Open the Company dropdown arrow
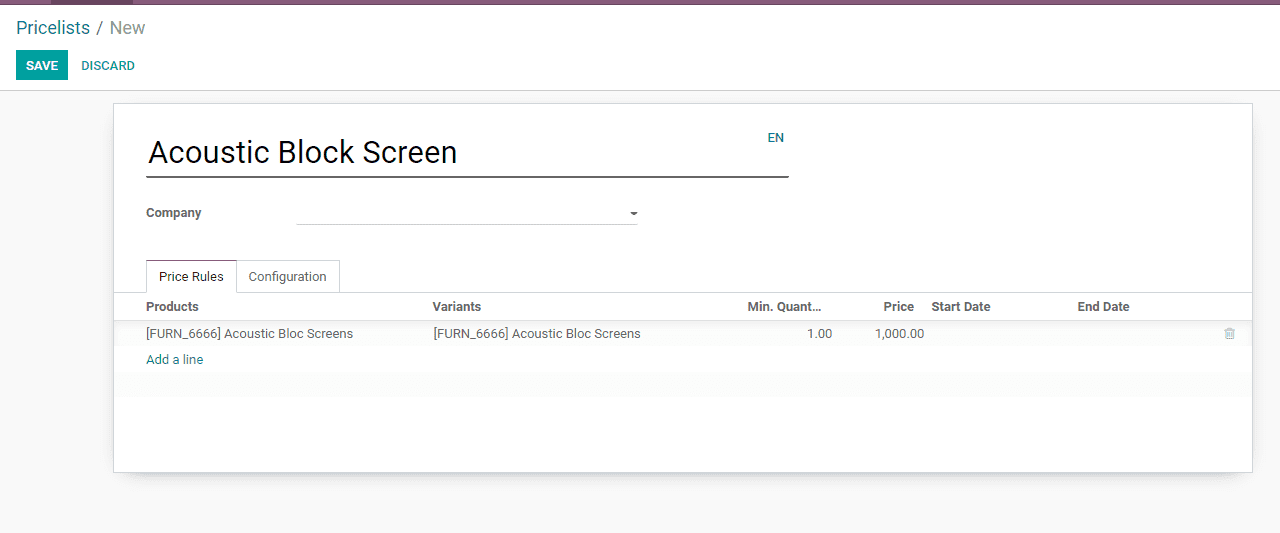Screen dimensions: 1280x533 [633, 214]
